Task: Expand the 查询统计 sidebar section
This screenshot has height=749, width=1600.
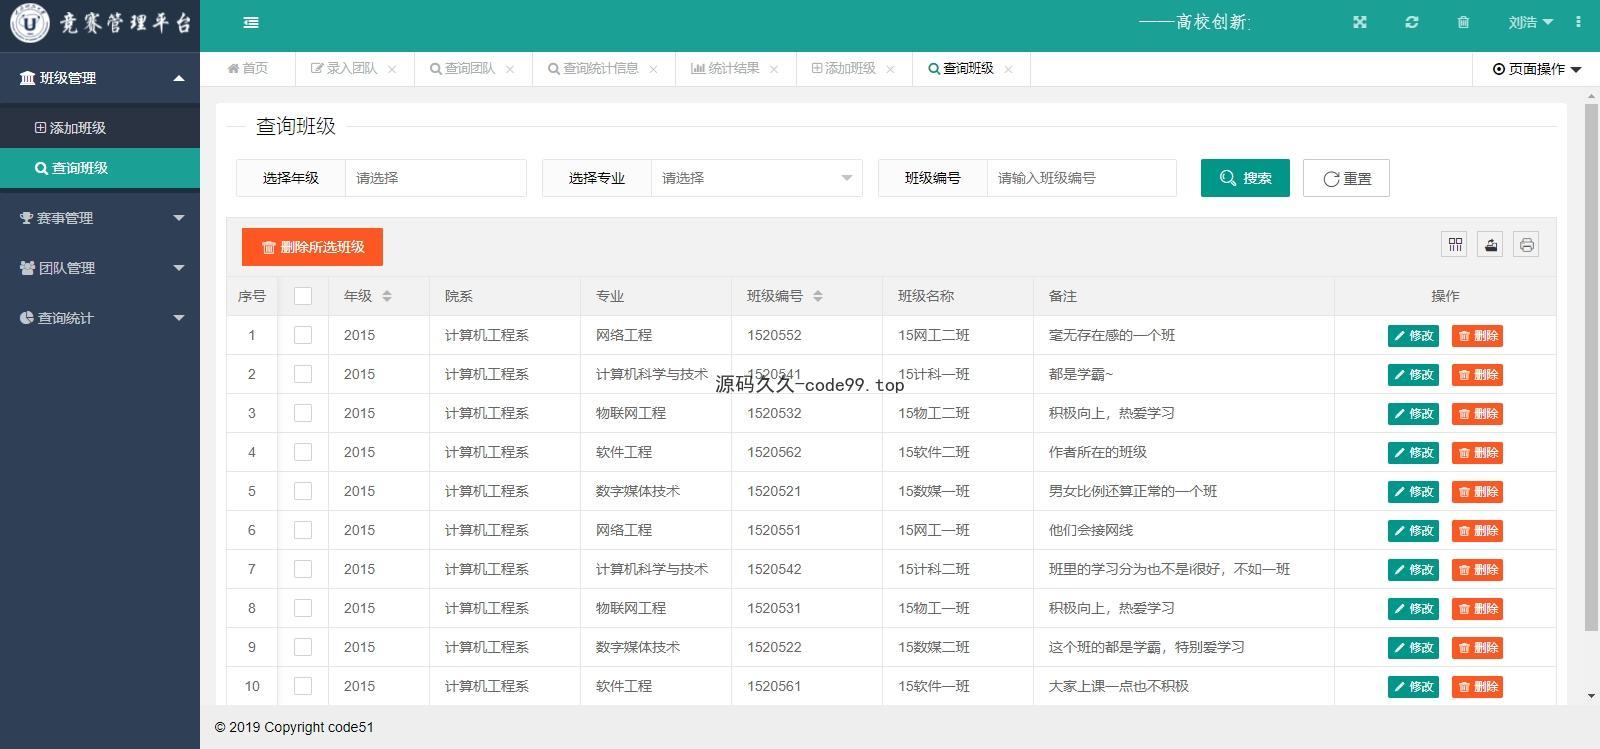Action: click(x=100, y=318)
